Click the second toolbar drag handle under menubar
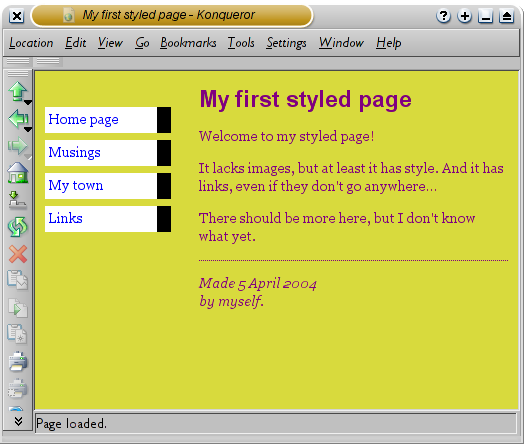This screenshot has height=444, width=524. click(x=48, y=61)
